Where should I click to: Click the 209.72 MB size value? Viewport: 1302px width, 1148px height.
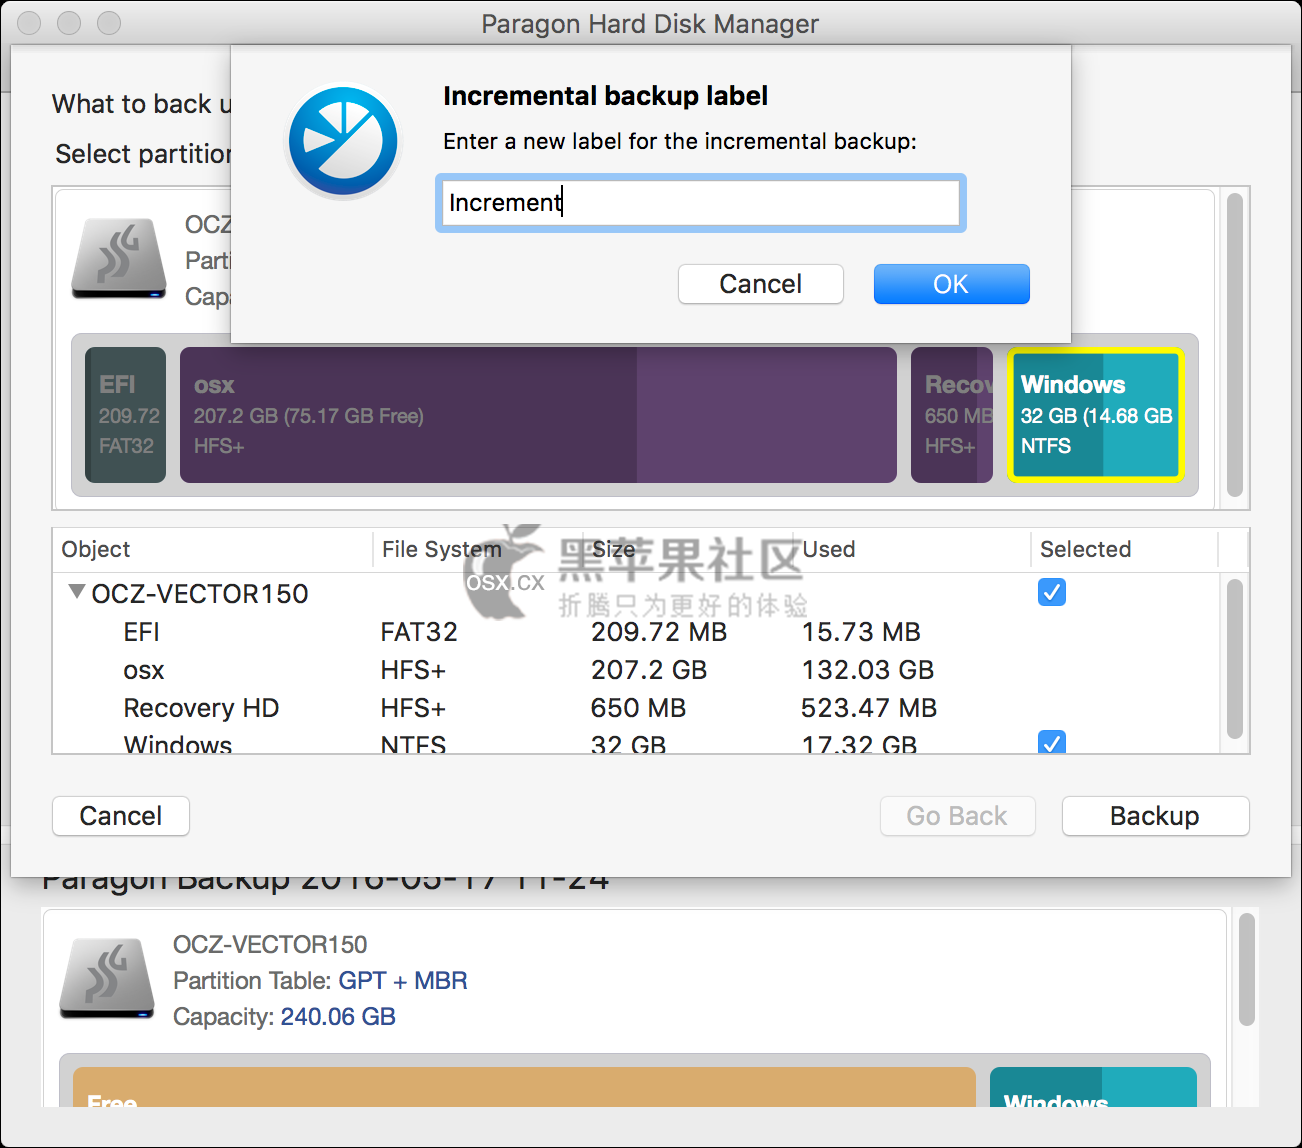pyautogui.click(x=659, y=632)
